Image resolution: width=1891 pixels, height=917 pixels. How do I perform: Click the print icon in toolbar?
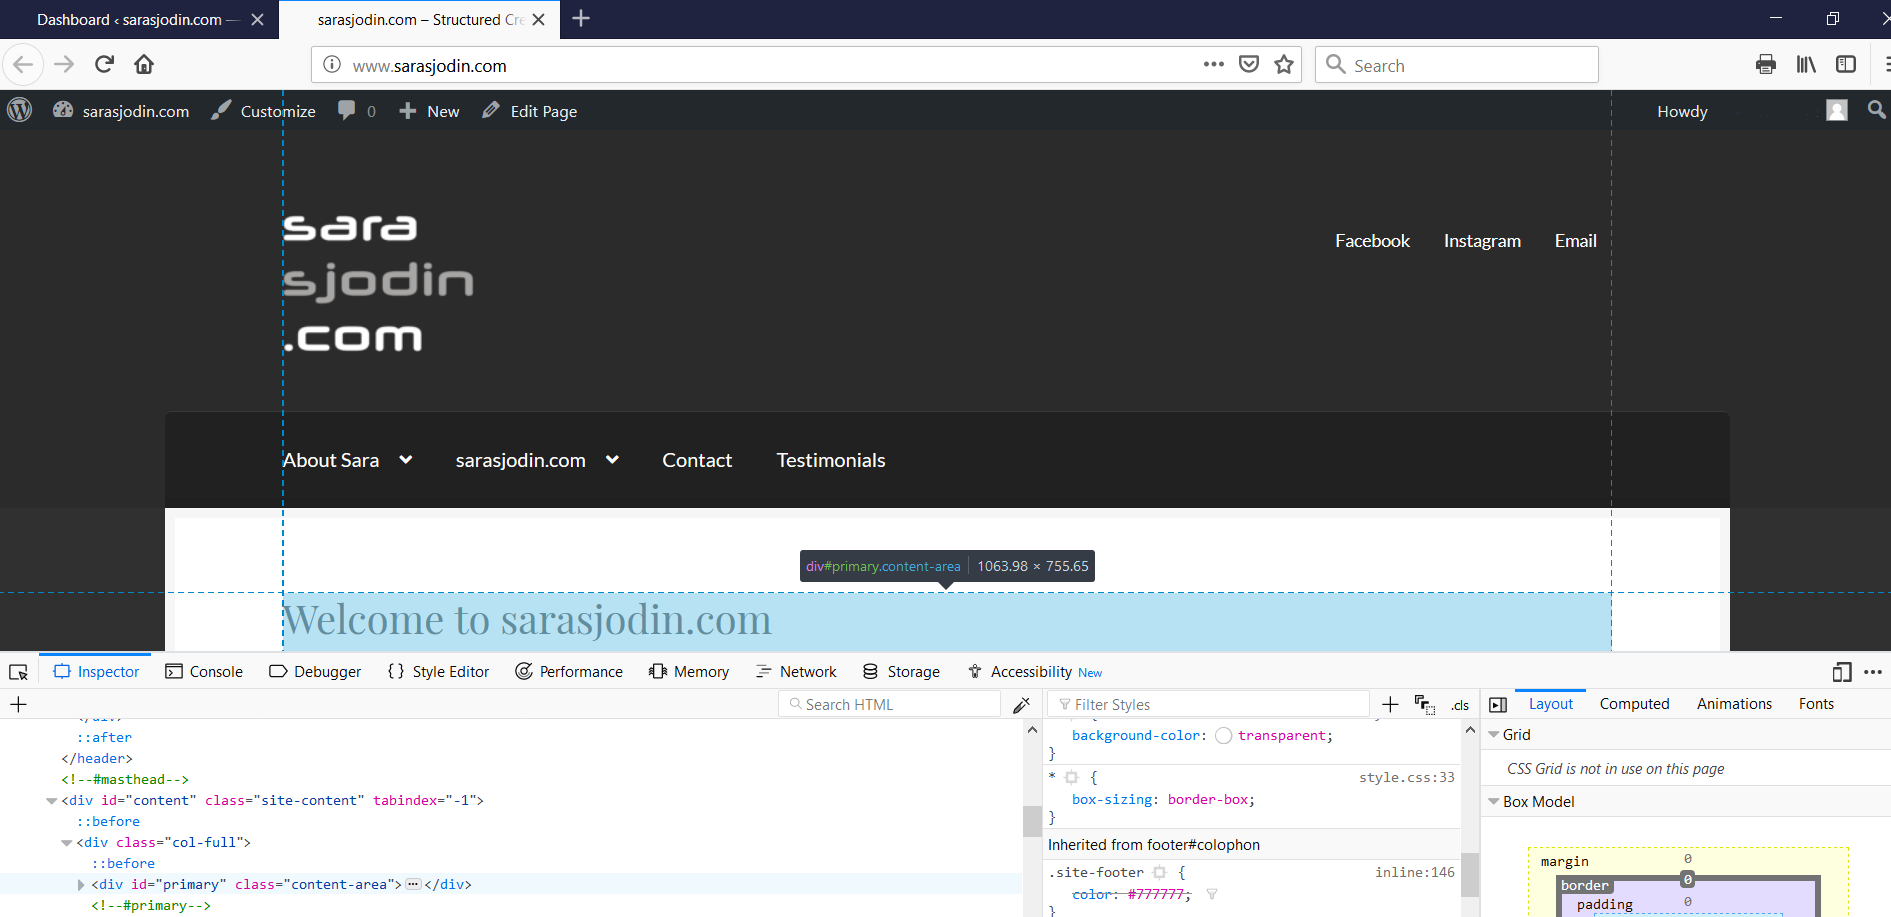[1766, 65]
